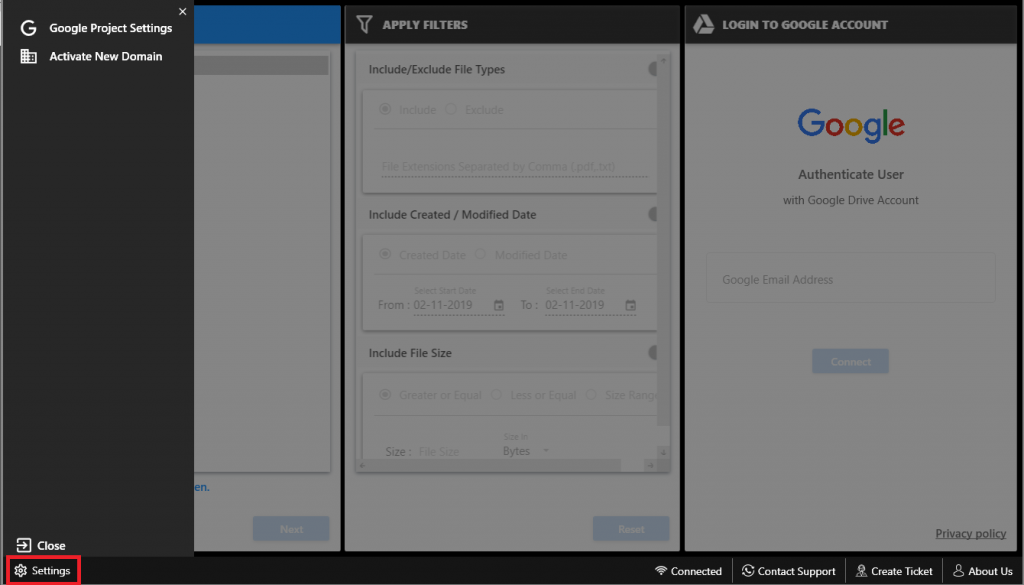Dismiss the side menu with the X

182,12
